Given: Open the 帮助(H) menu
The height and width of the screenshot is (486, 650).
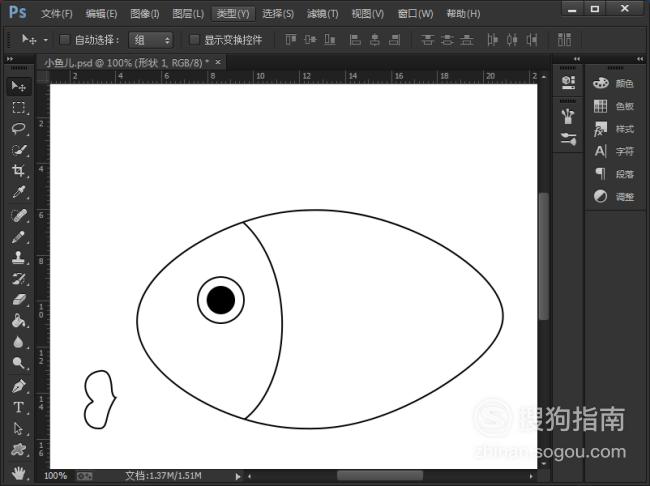Looking at the screenshot, I should click(463, 14).
